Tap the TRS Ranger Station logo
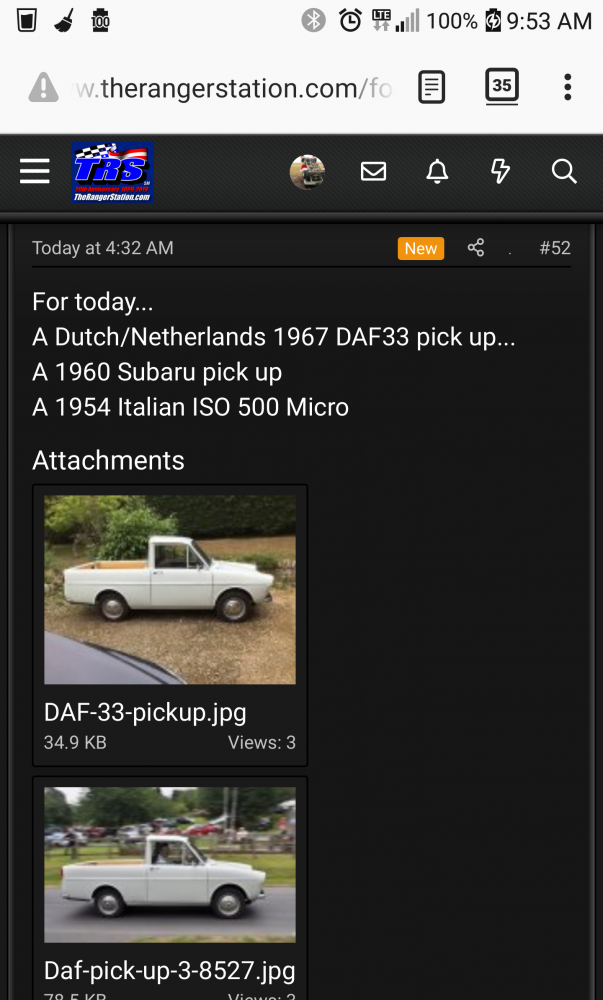 [x=111, y=172]
